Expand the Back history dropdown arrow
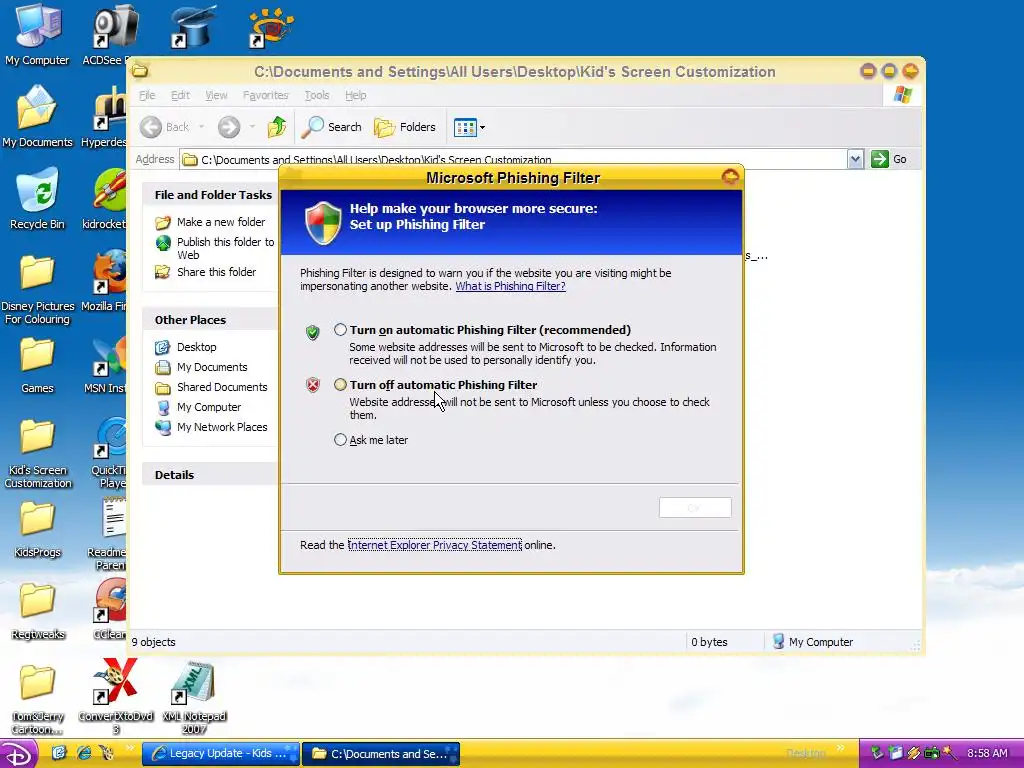The image size is (1024, 768). [x=202, y=127]
